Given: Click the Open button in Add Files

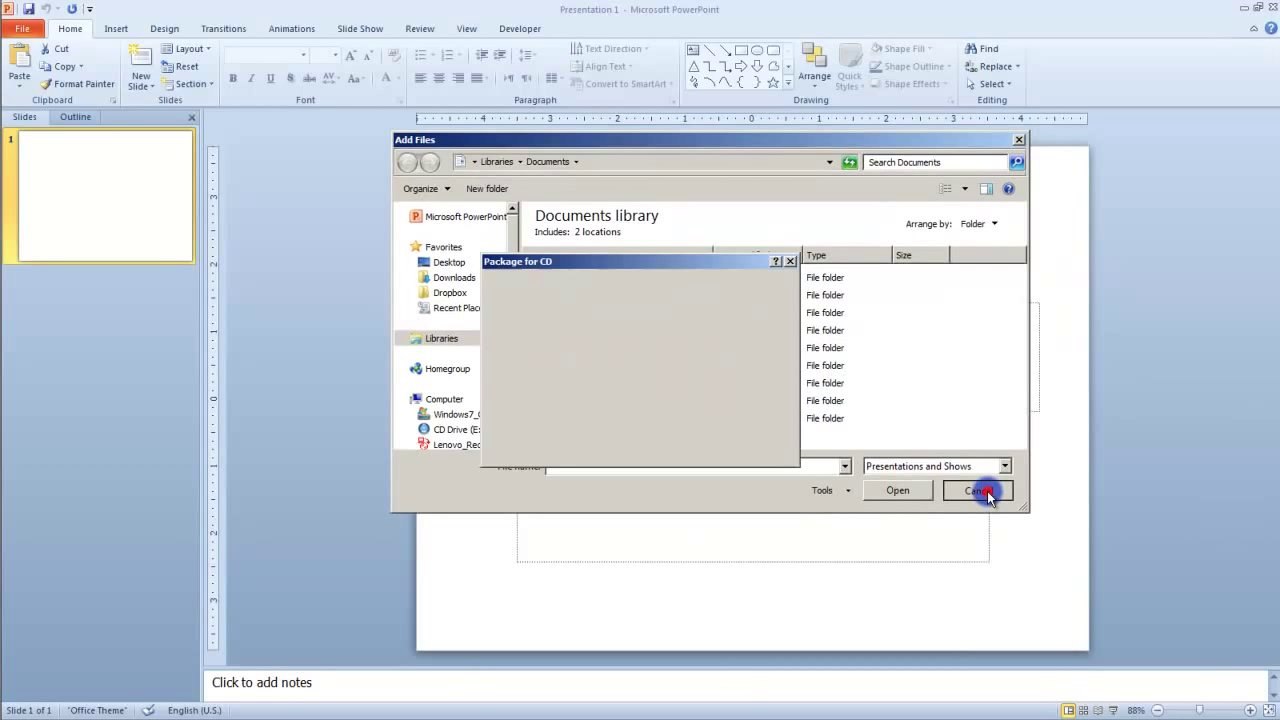Looking at the screenshot, I should coord(897,490).
